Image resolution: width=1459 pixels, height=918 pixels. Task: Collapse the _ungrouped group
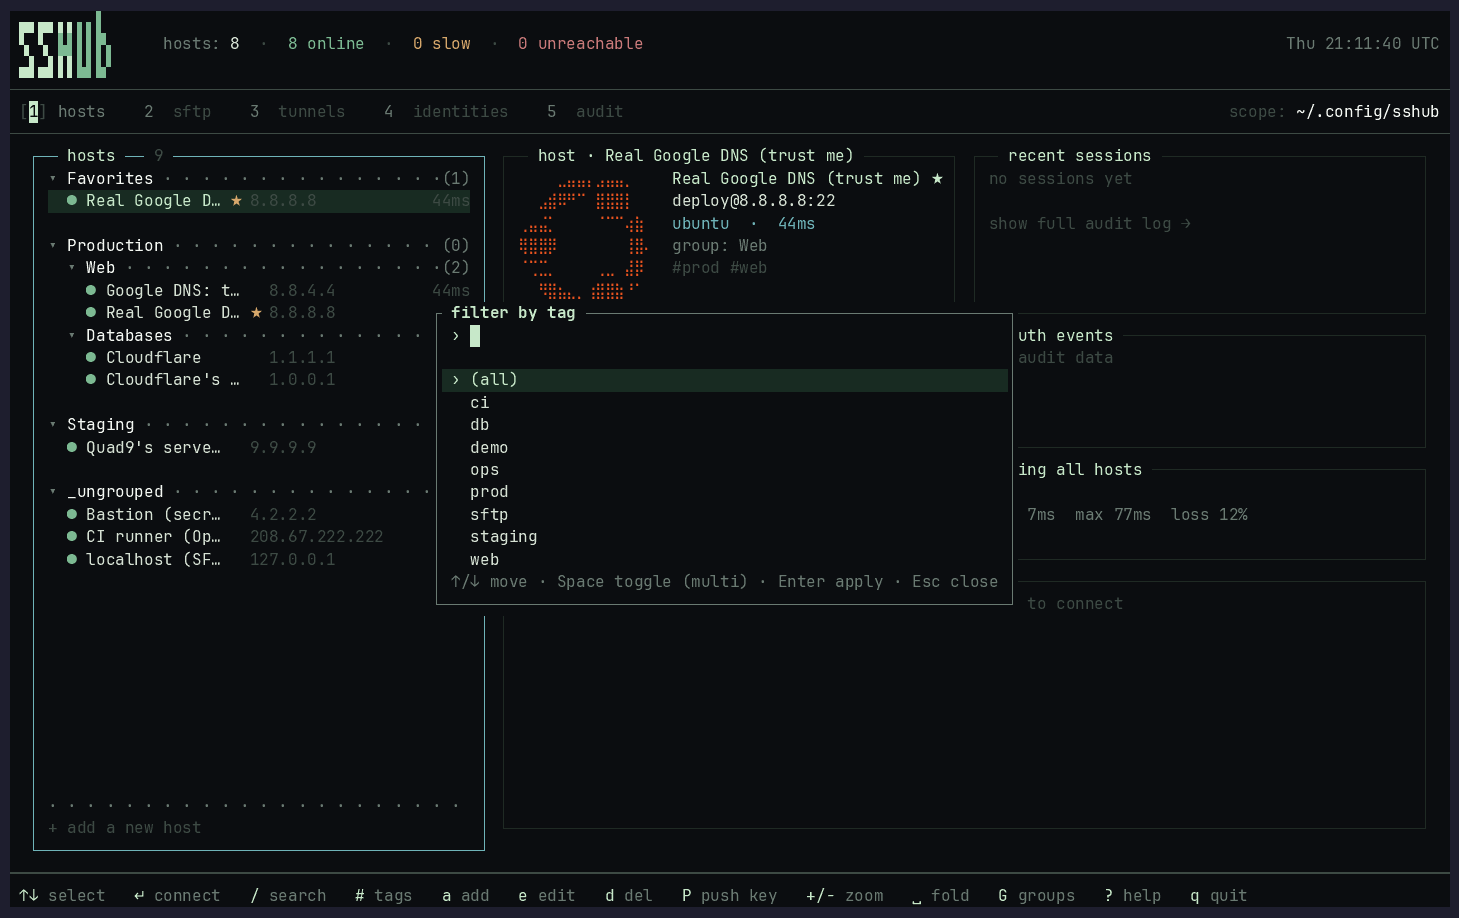pyautogui.click(x=53, y=492)
